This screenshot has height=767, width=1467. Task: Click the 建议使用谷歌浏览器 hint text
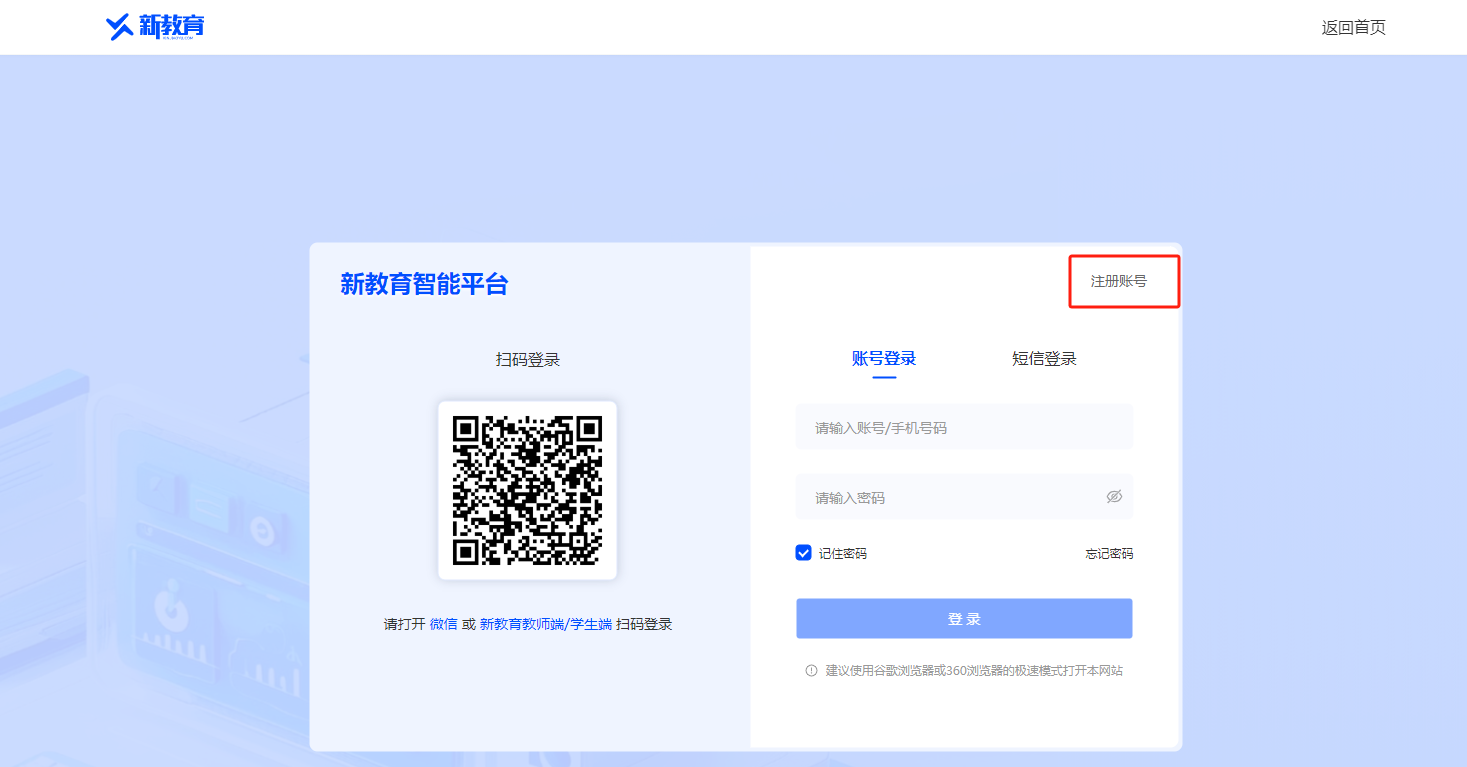[x=974, y=671]
